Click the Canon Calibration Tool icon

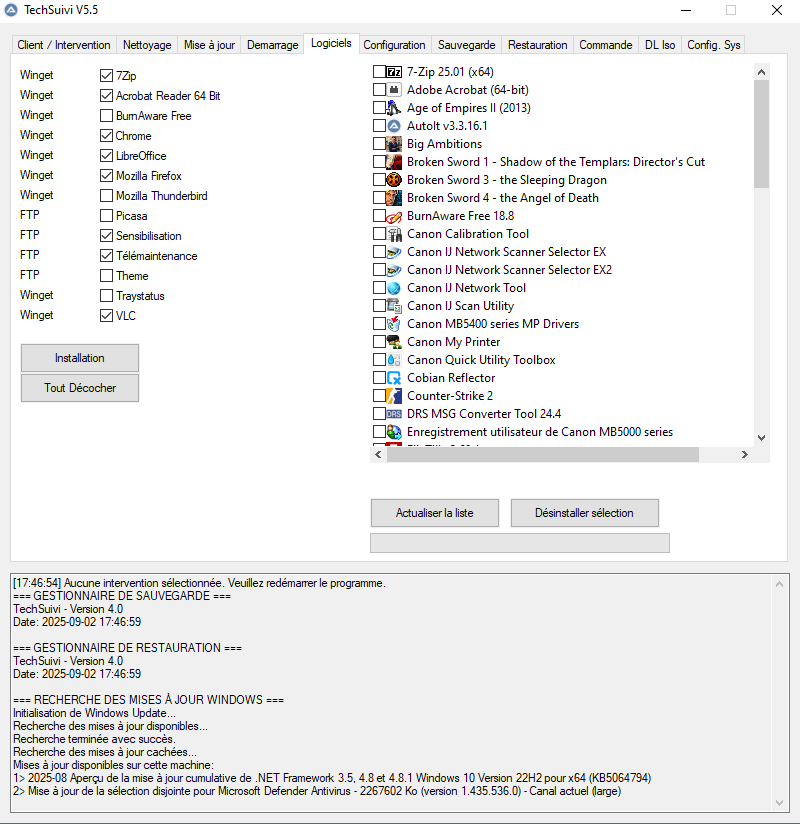391,234
